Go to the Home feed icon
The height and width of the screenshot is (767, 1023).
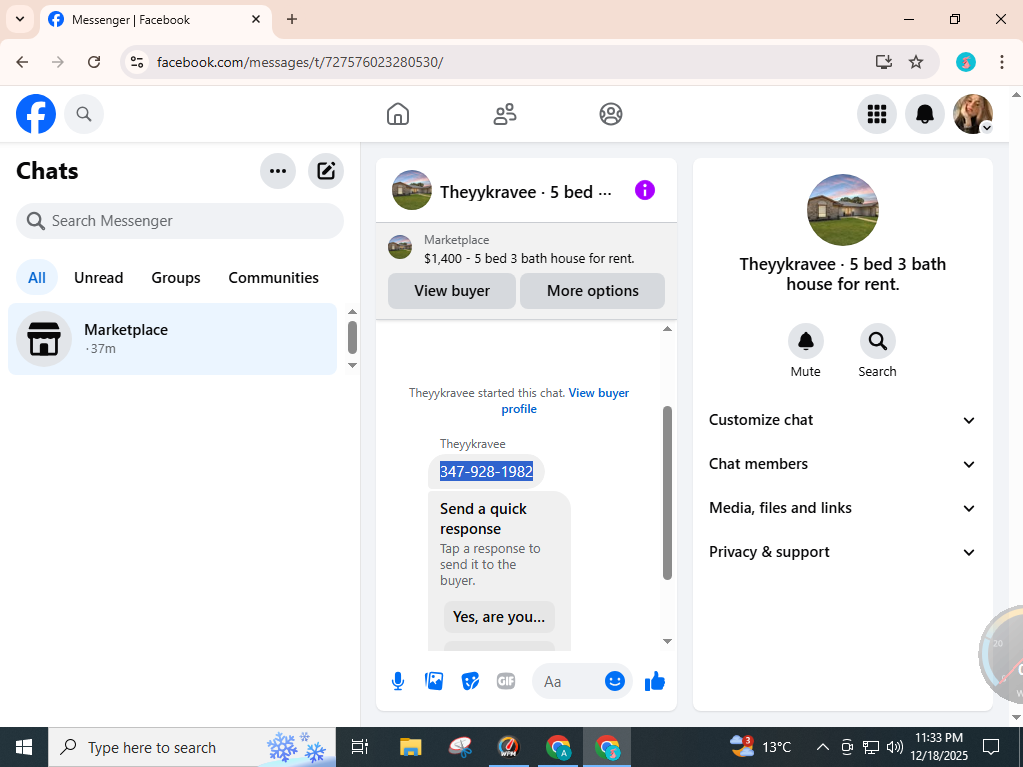coord(398,114)
